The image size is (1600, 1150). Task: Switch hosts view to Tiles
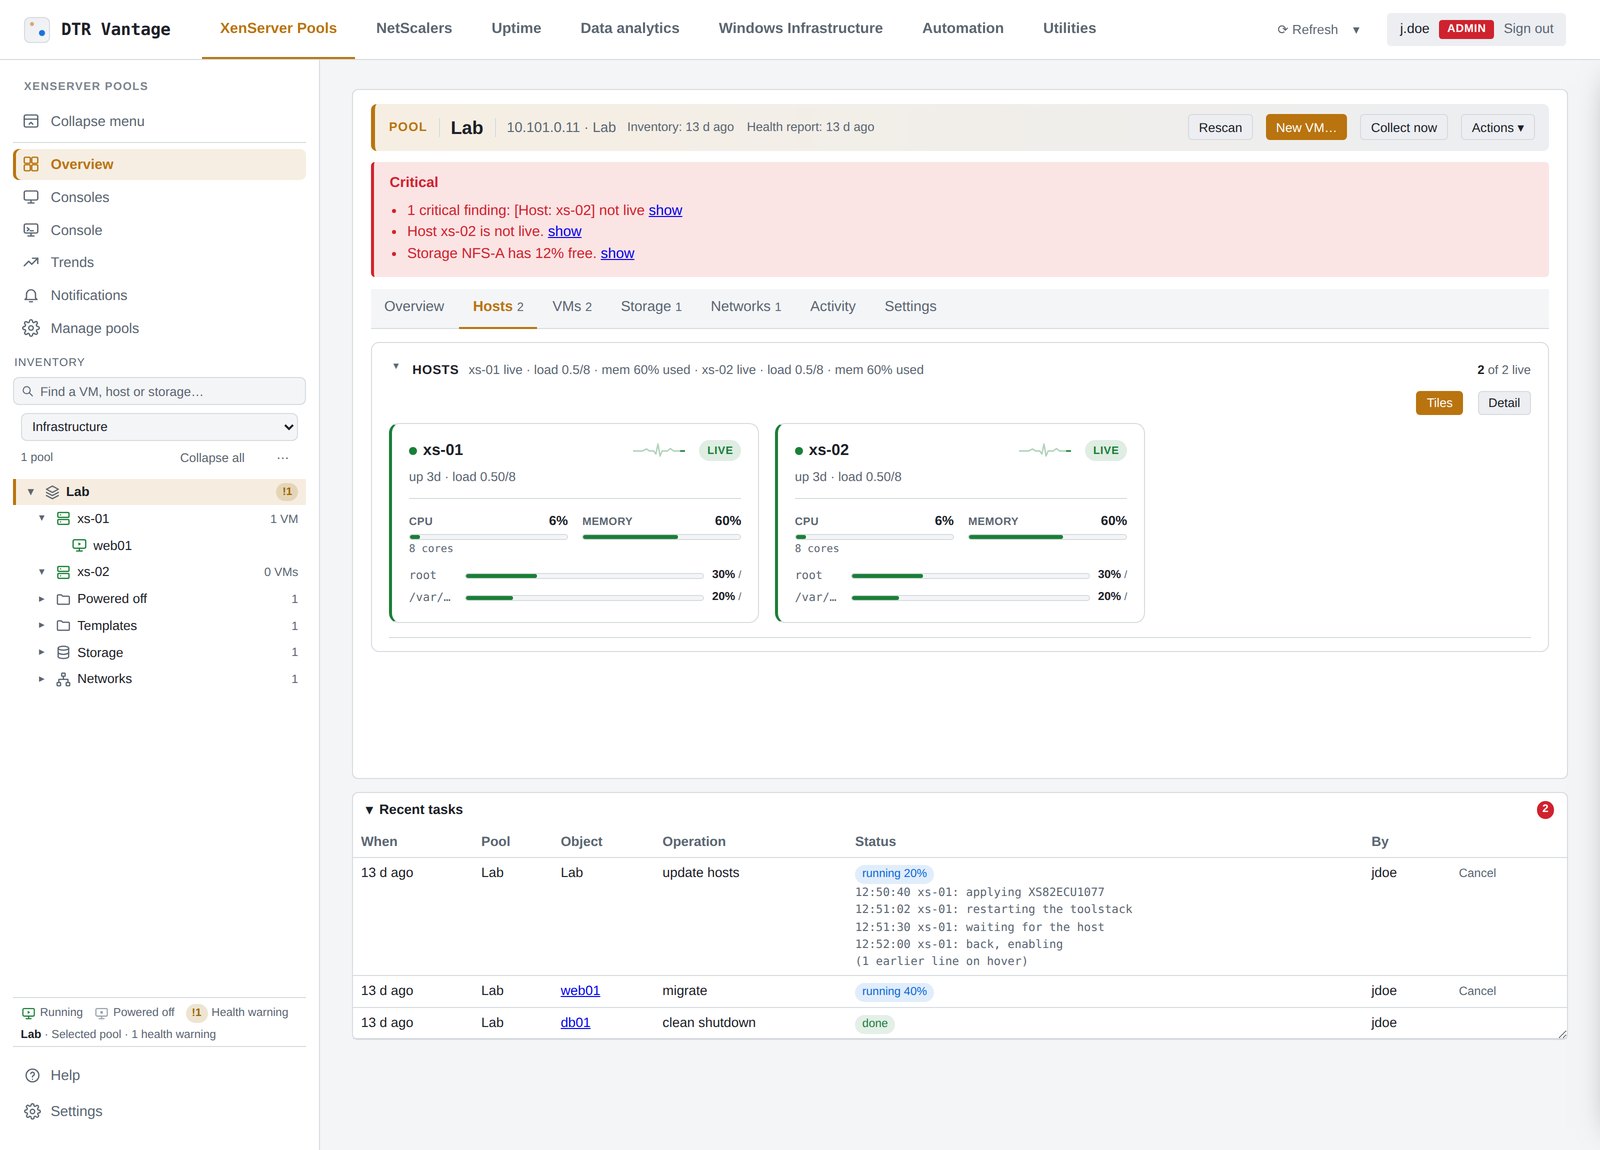(1439, 403)
